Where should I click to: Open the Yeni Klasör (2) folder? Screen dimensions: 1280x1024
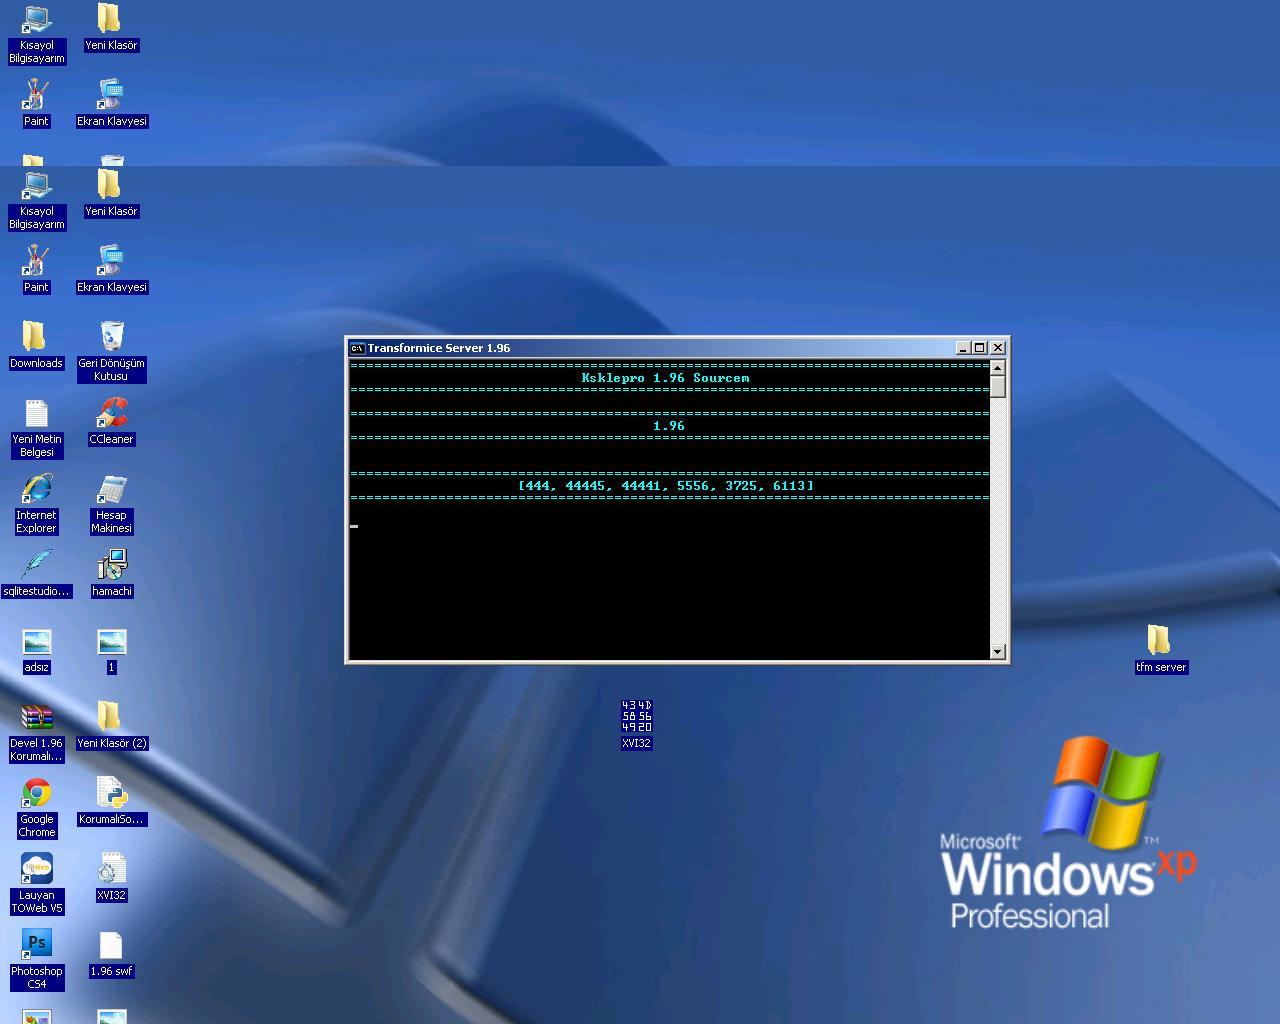click(x=111, y=725)
